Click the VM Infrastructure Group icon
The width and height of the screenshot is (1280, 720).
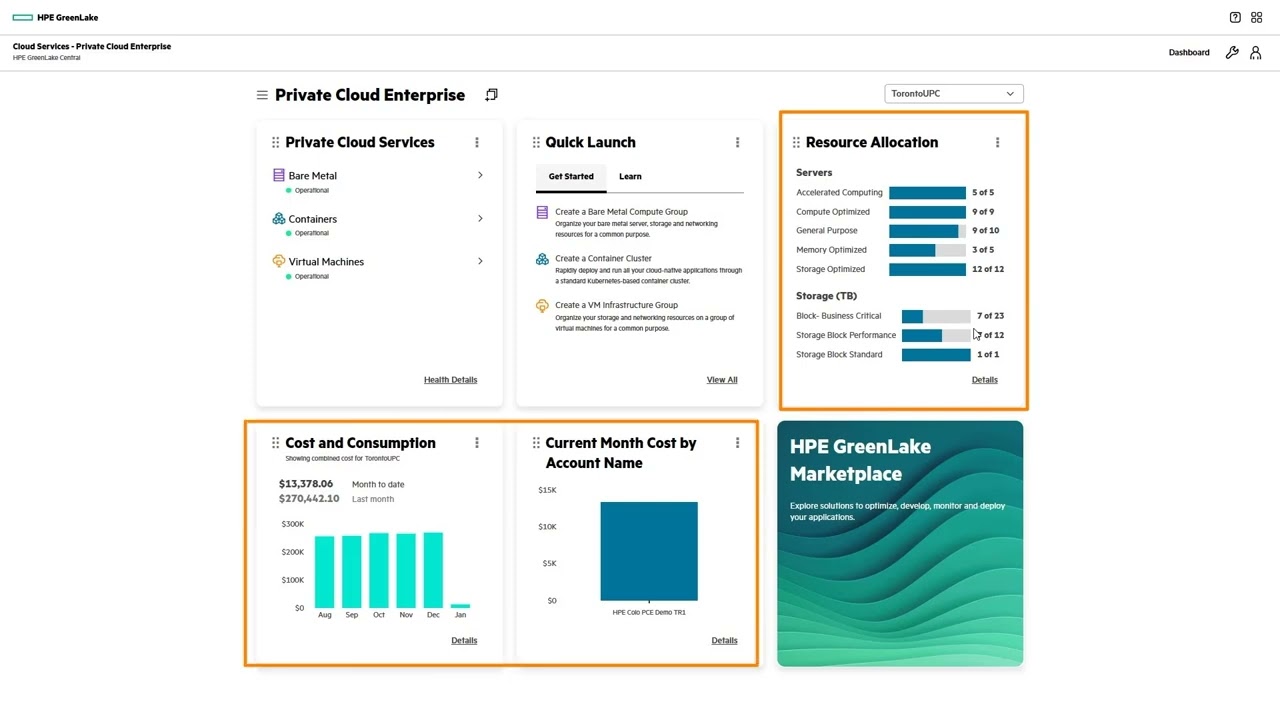click(542, 305)
